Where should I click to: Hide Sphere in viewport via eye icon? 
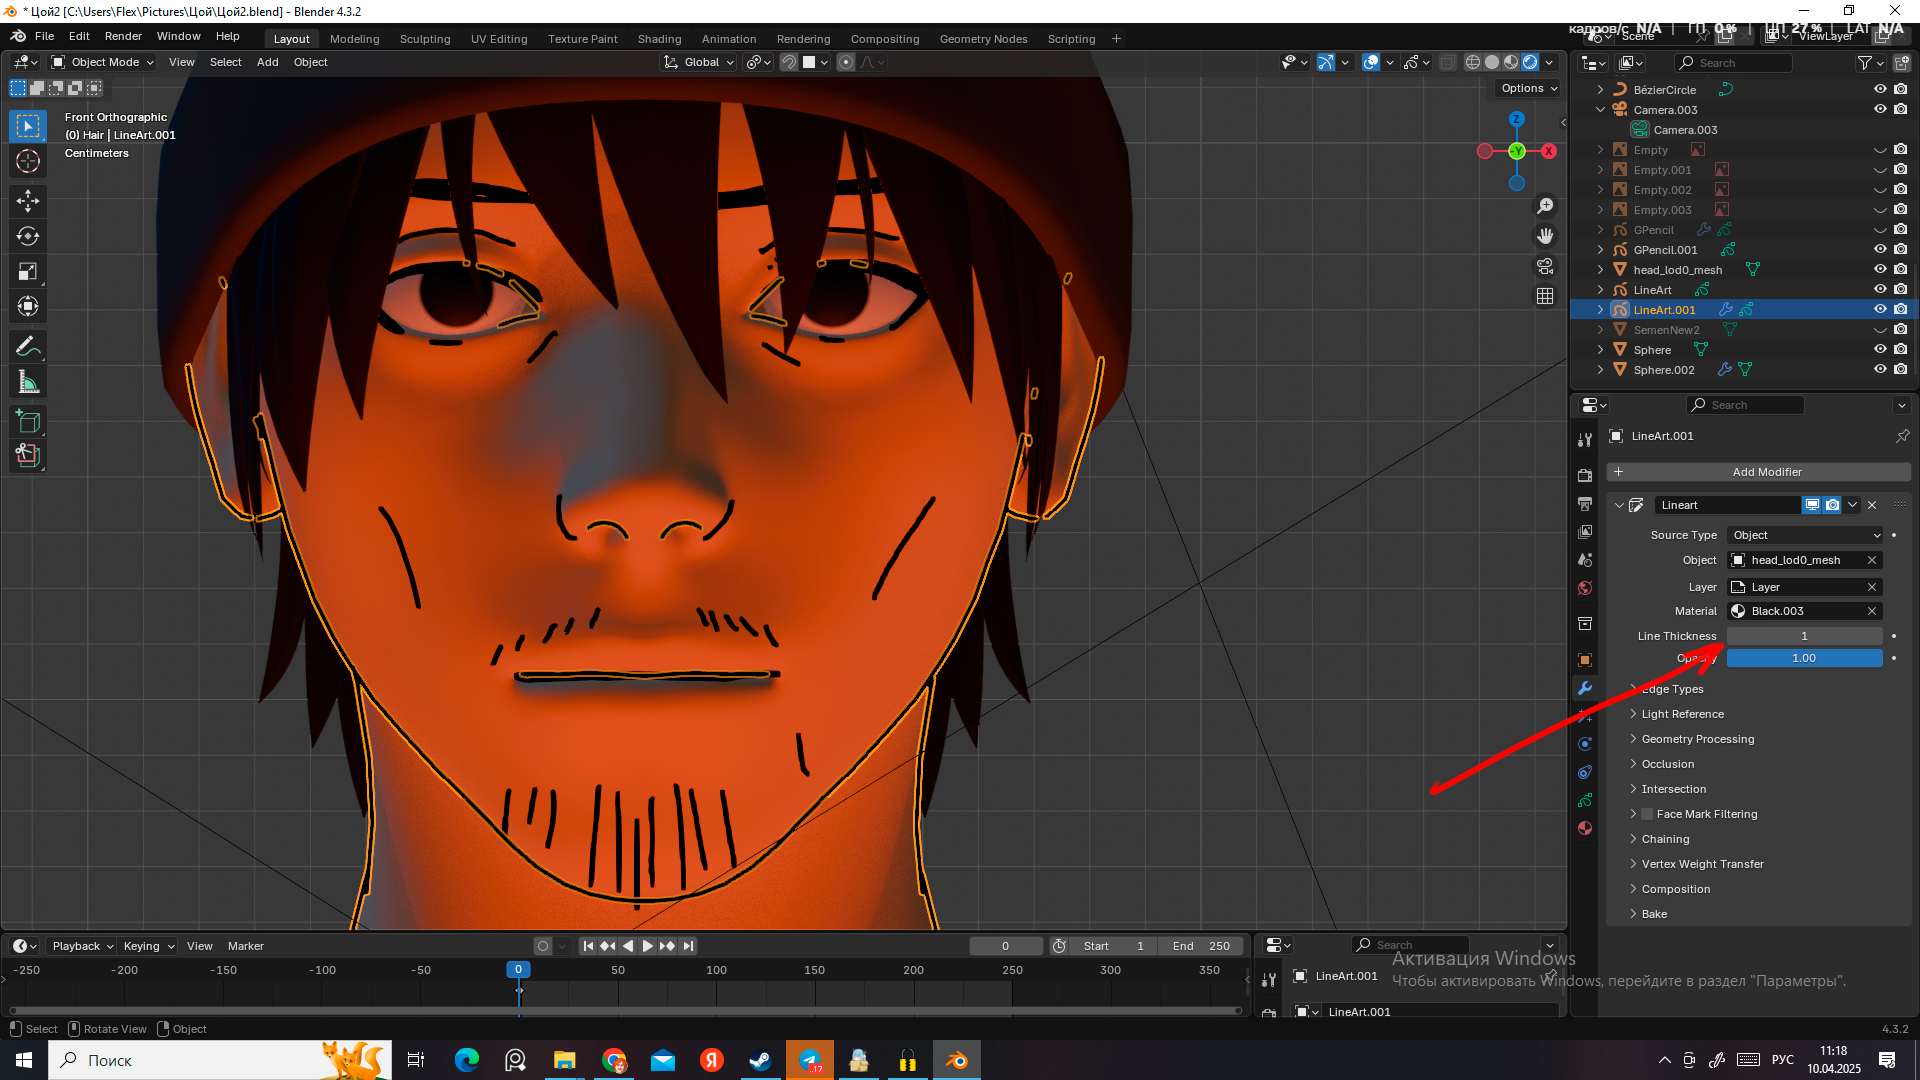[x=1880, y=350]
